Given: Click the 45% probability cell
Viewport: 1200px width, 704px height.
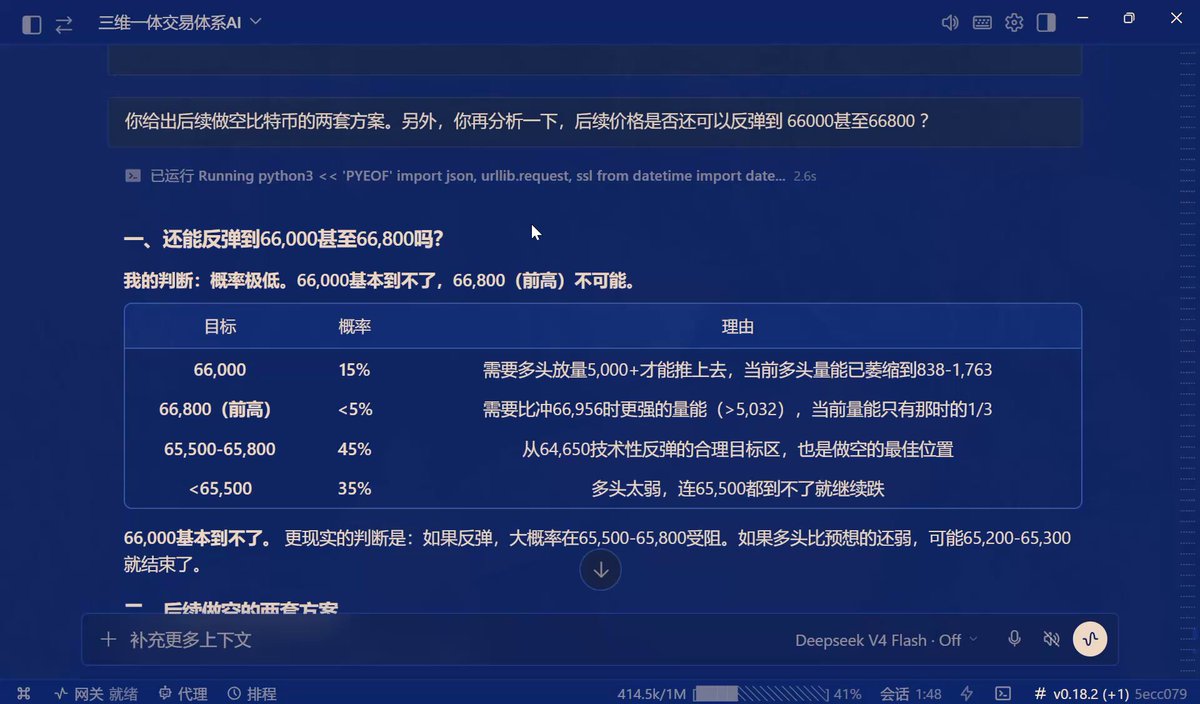Looking at the screenshot, I should tap(354, 449).
